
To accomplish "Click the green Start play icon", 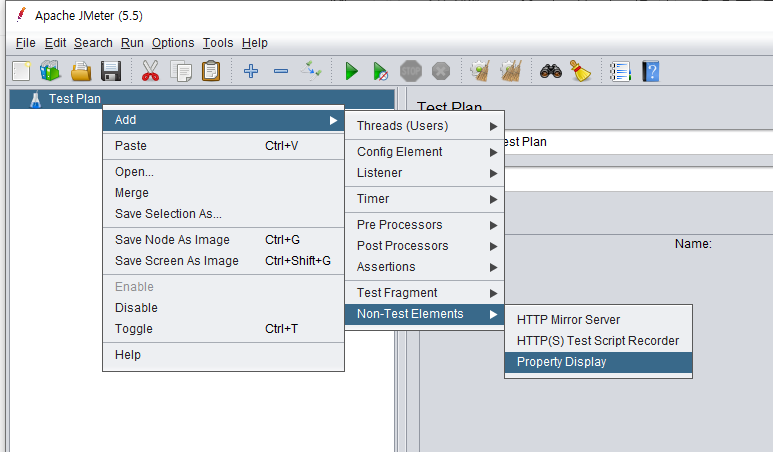I will click(351, 71).
